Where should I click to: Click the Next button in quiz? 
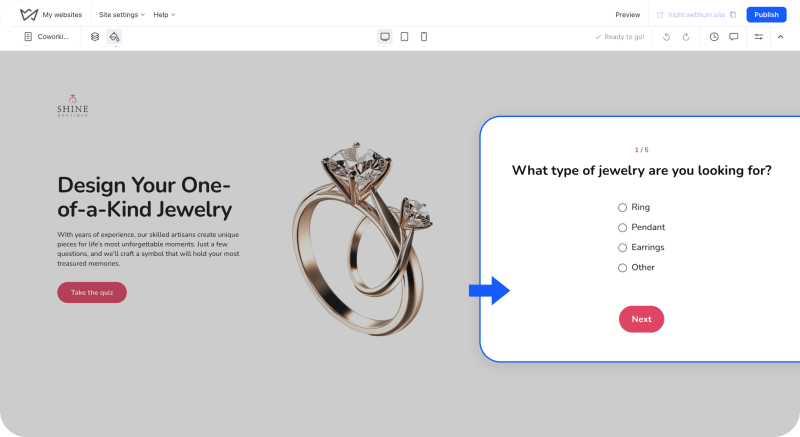click(641, 319)
